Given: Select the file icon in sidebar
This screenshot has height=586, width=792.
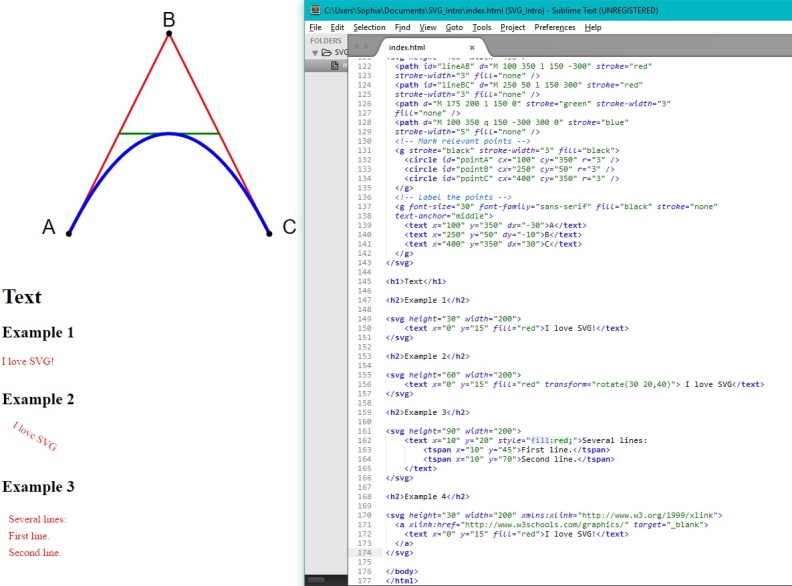Looking at the screenshot, I should pos(334,65).
